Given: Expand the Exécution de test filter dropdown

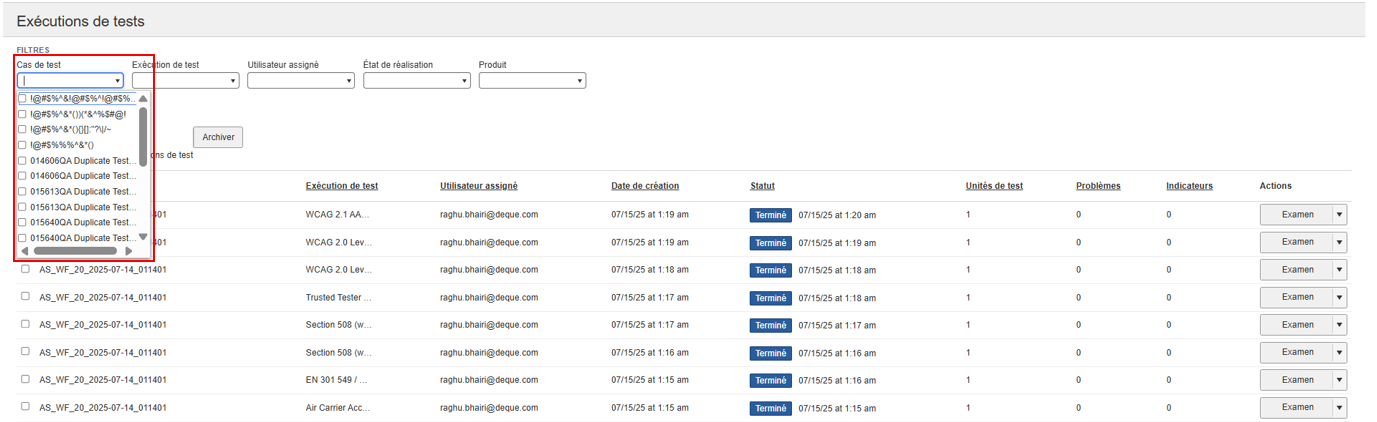Looking at the screenshot, I should (x=185, y=81).
